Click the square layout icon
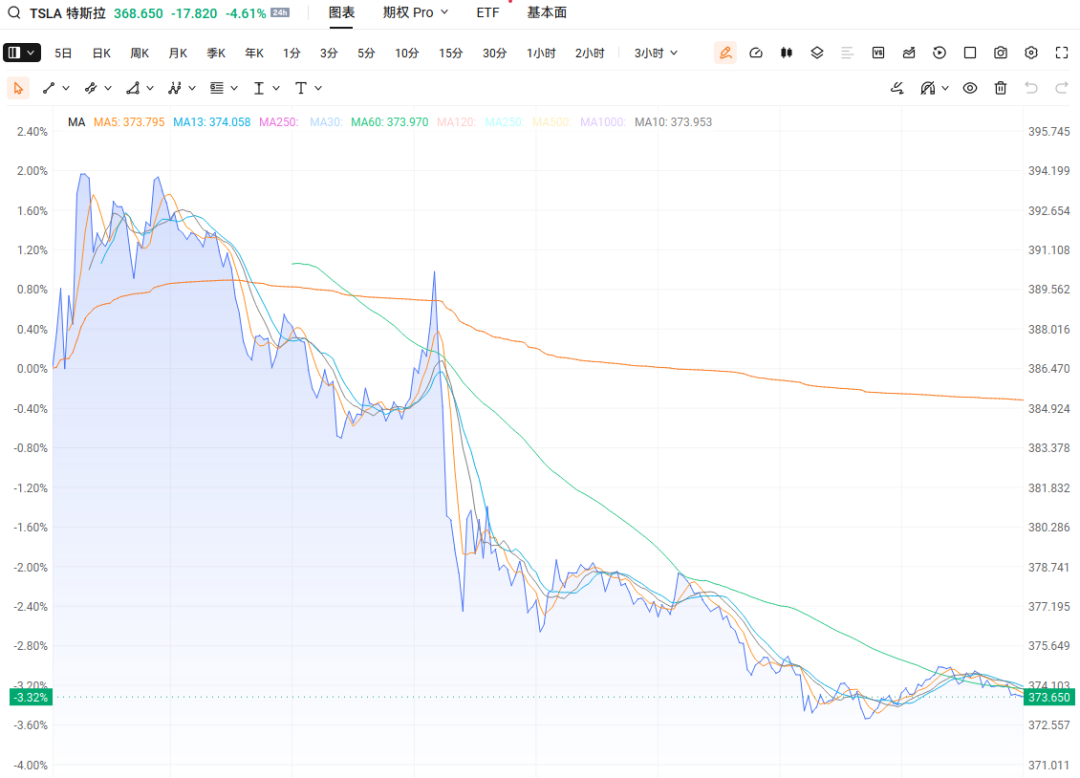This screenshot has width=1080, height=778. 970,53
